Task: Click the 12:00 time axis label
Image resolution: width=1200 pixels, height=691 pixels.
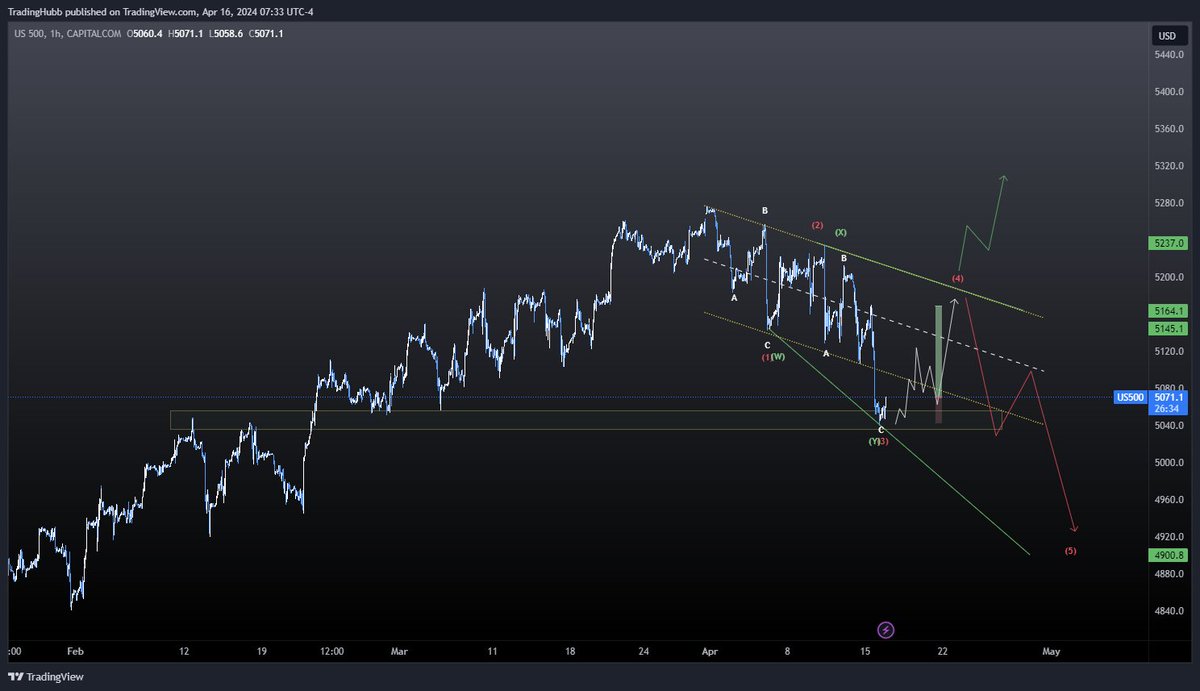Action: 332,651
